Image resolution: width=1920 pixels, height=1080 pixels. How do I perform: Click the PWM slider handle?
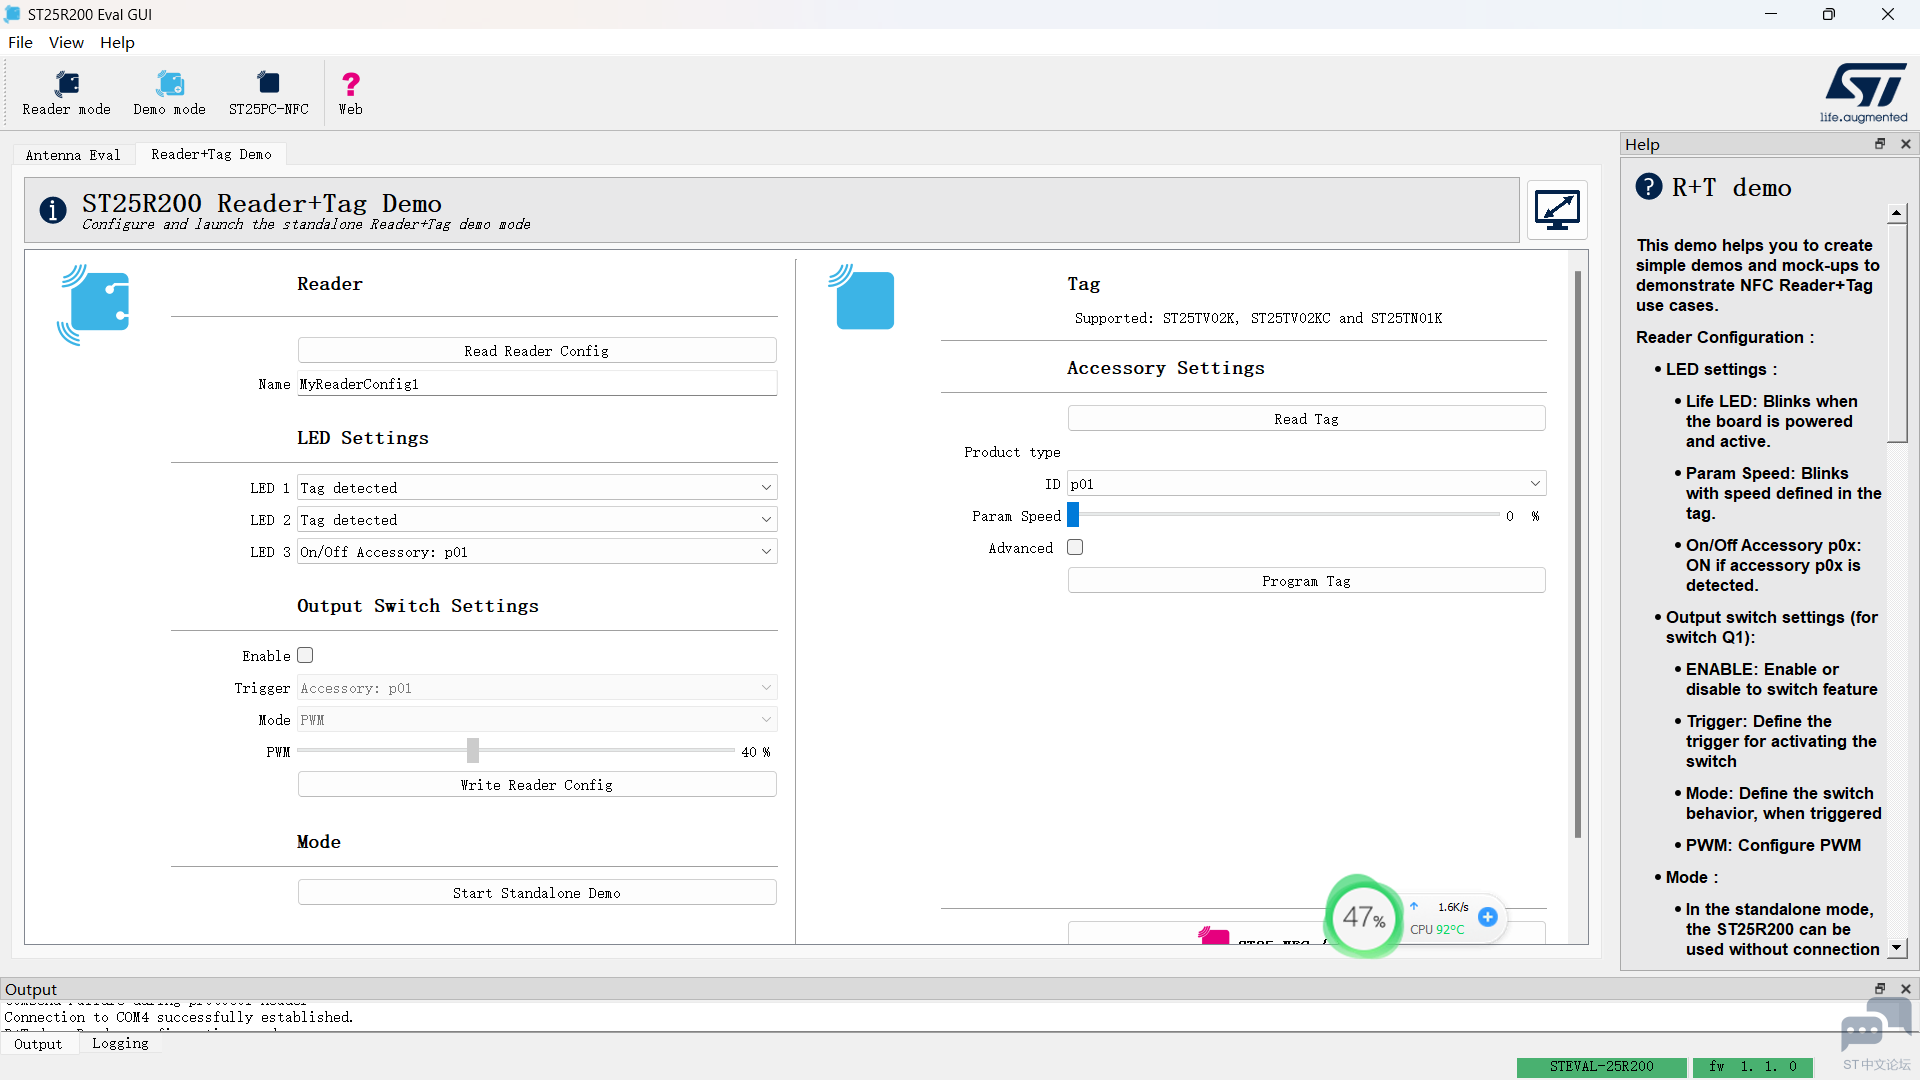[473, 750]
